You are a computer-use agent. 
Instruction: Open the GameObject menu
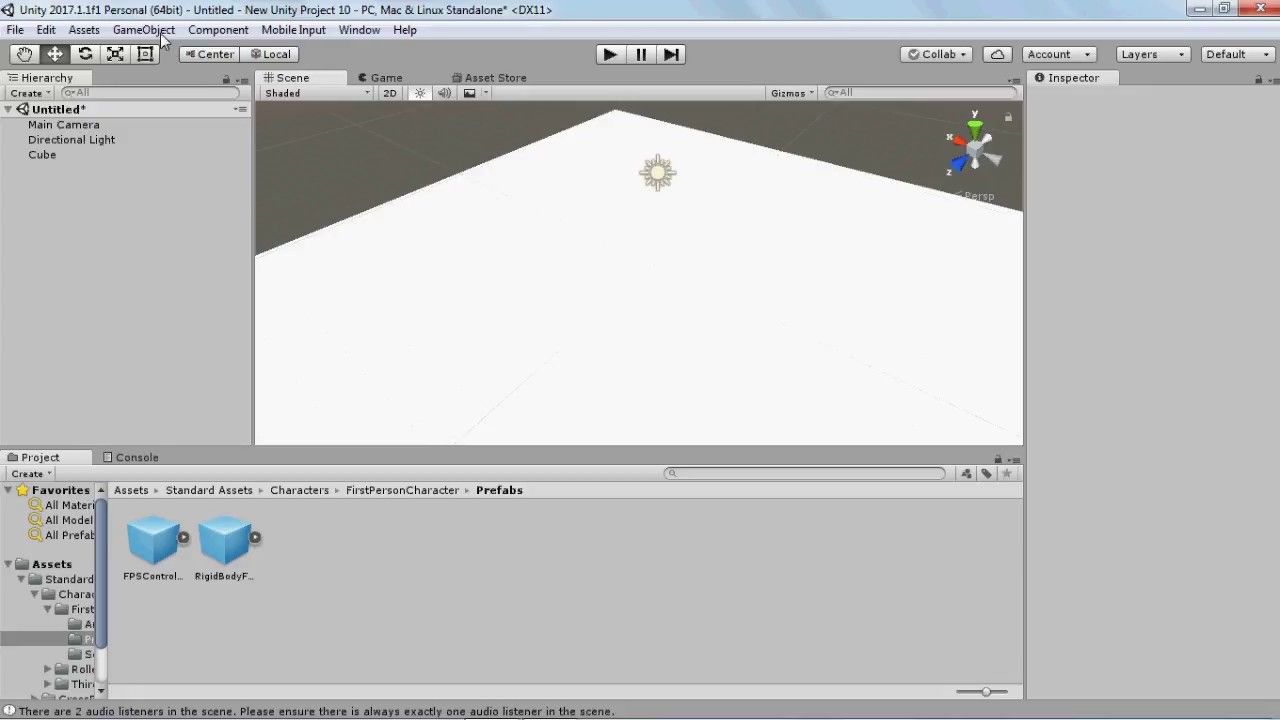(144, 30)
